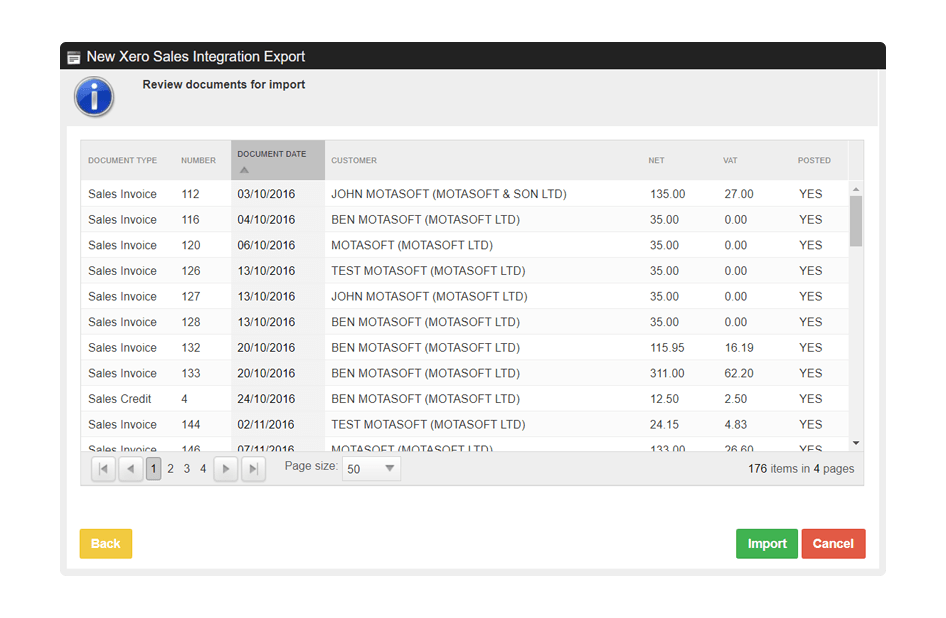
Task: Click the net amount 115.95
Action: (x=667, y=348)
